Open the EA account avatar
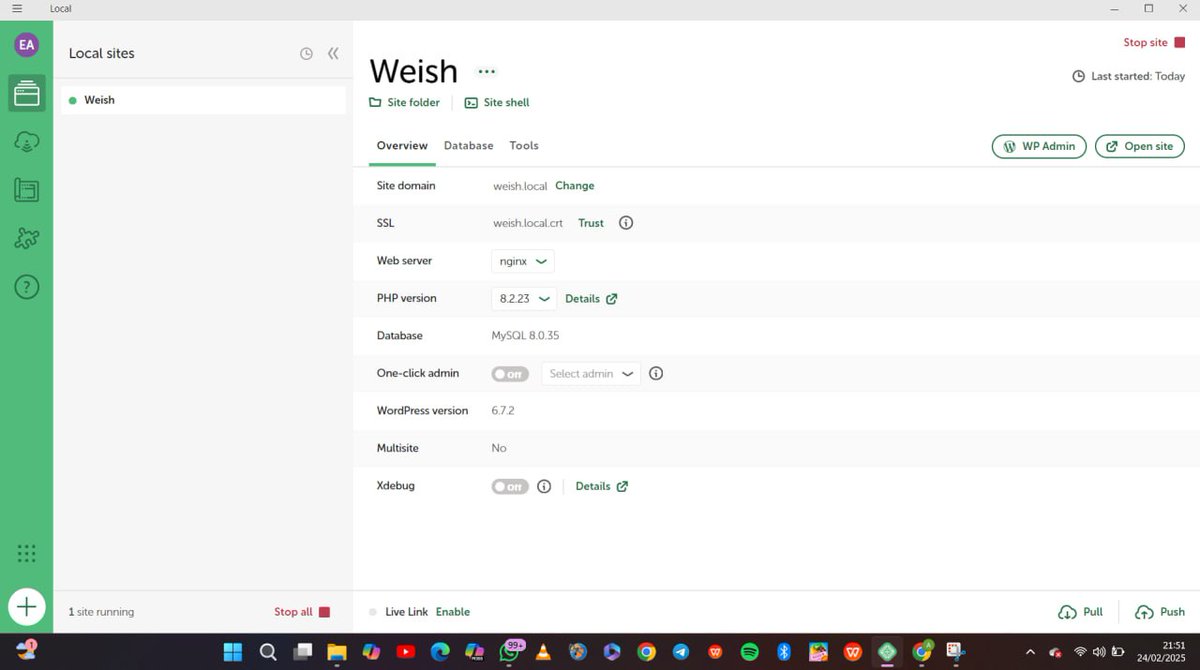The height and width of the screenshot is (670, 1200). (x=26, y=44)
